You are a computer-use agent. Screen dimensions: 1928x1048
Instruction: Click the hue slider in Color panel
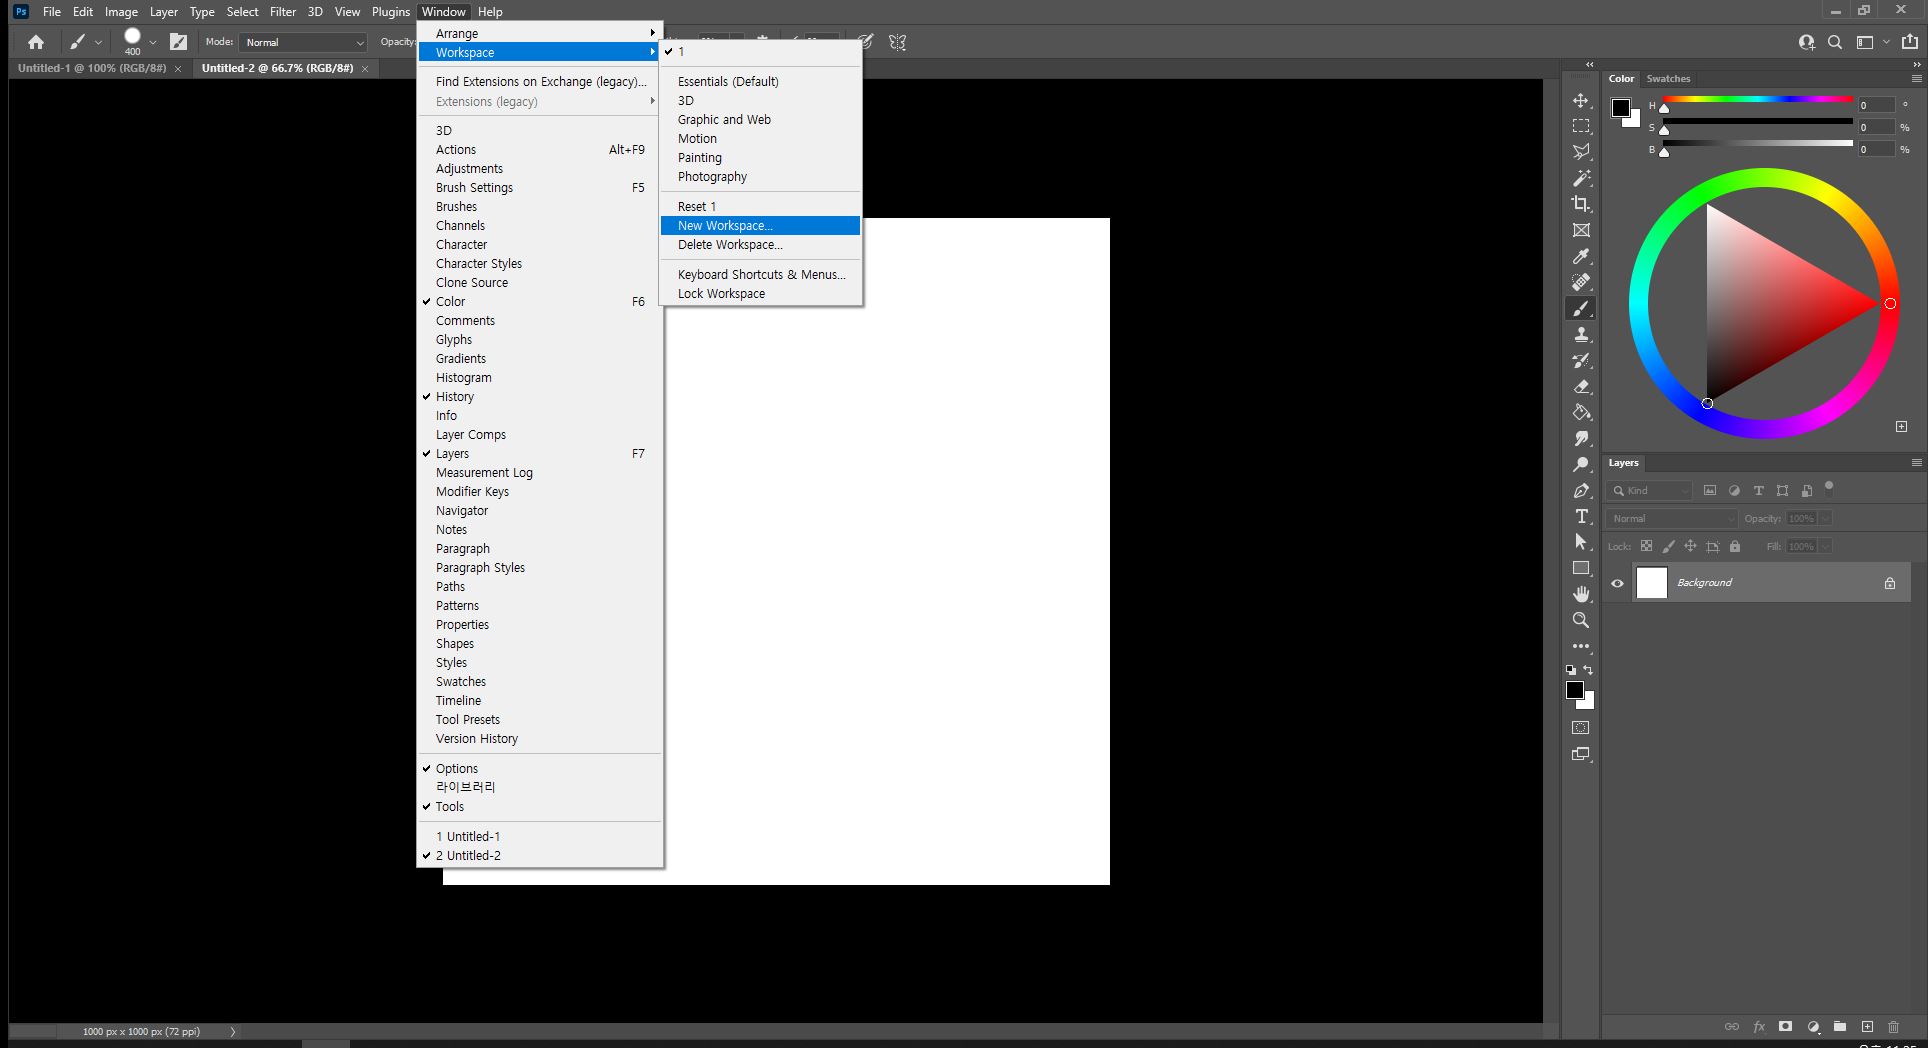(x=1757, y=99)
